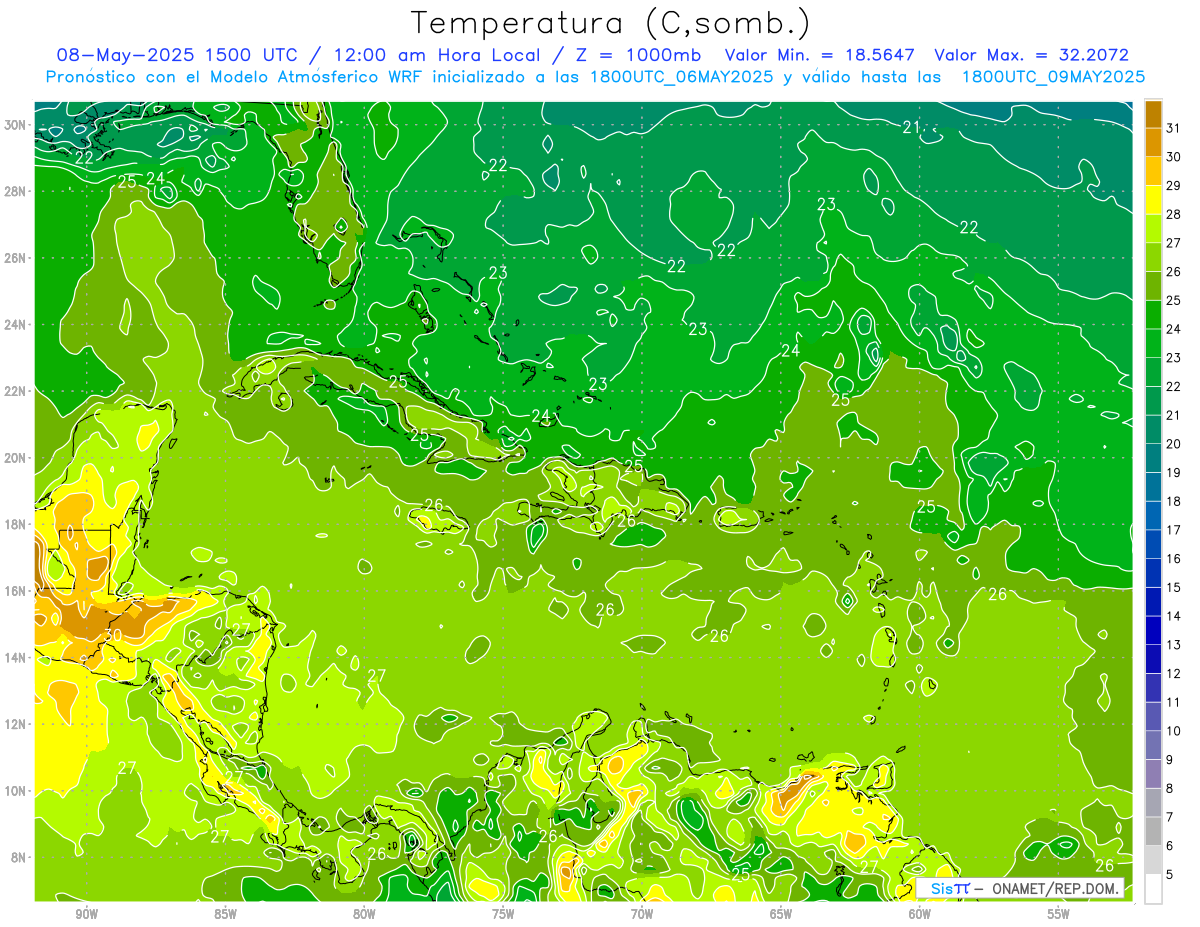This screenshot has height=927, width=1200.
Task: Pick the dark orange legend swatch above 31
Action: click(x=1153, y=114)
